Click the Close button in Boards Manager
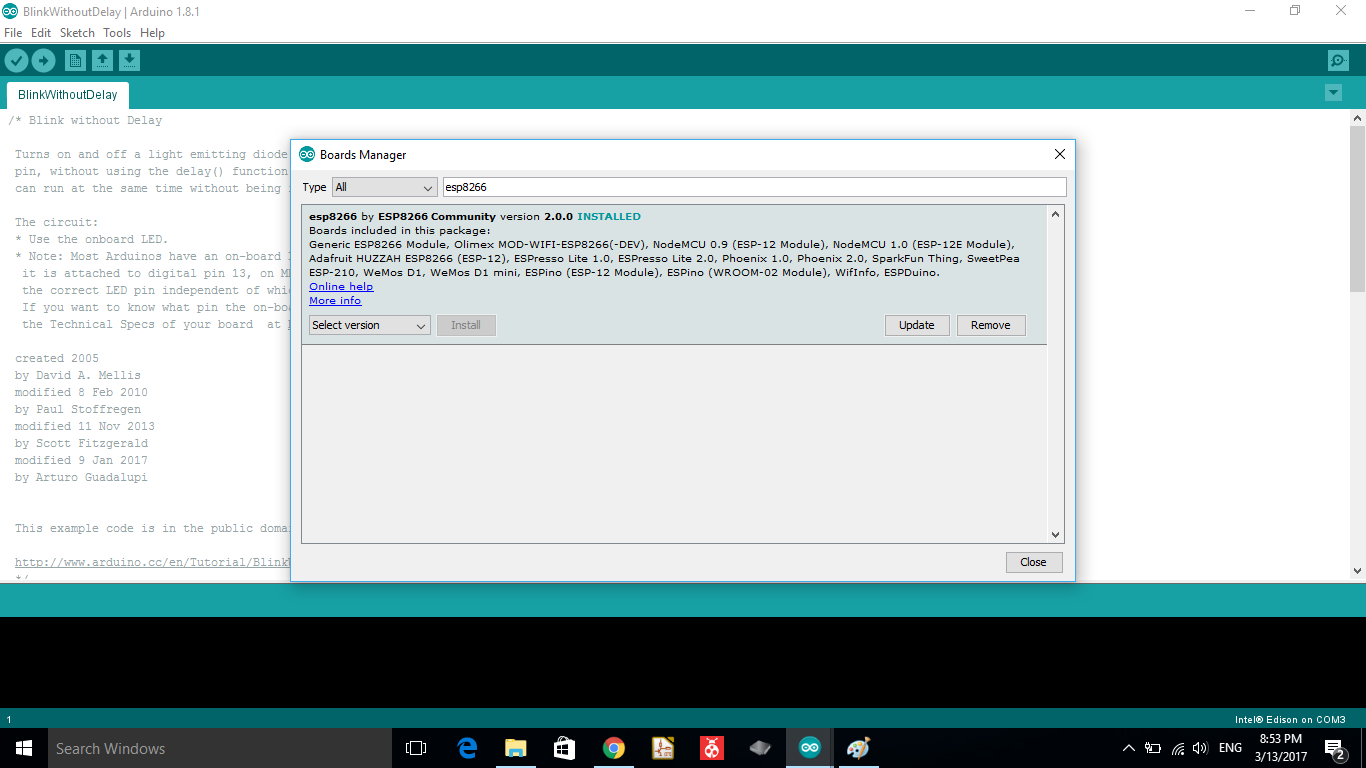Viewport: 1366px width, 768px height. point(1034,562)
